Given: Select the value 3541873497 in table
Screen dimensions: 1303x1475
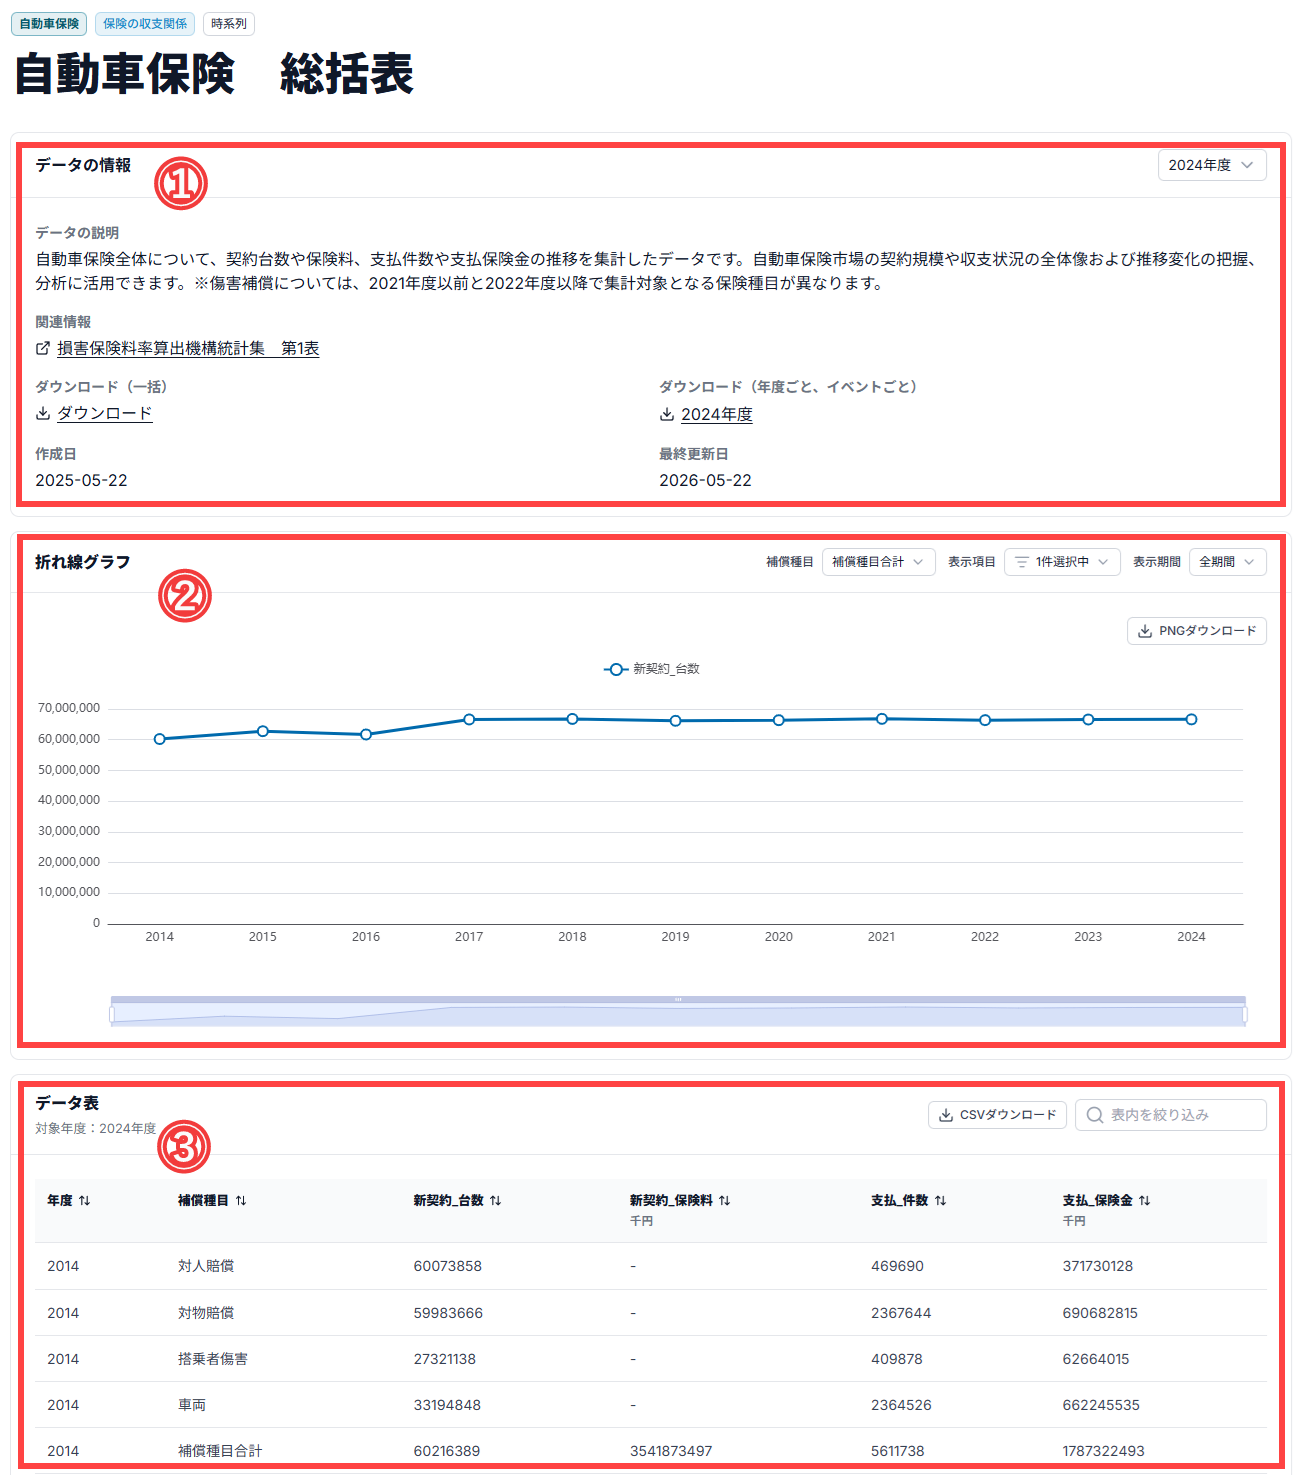Looking at the screenshot, I should (671, 1451).
